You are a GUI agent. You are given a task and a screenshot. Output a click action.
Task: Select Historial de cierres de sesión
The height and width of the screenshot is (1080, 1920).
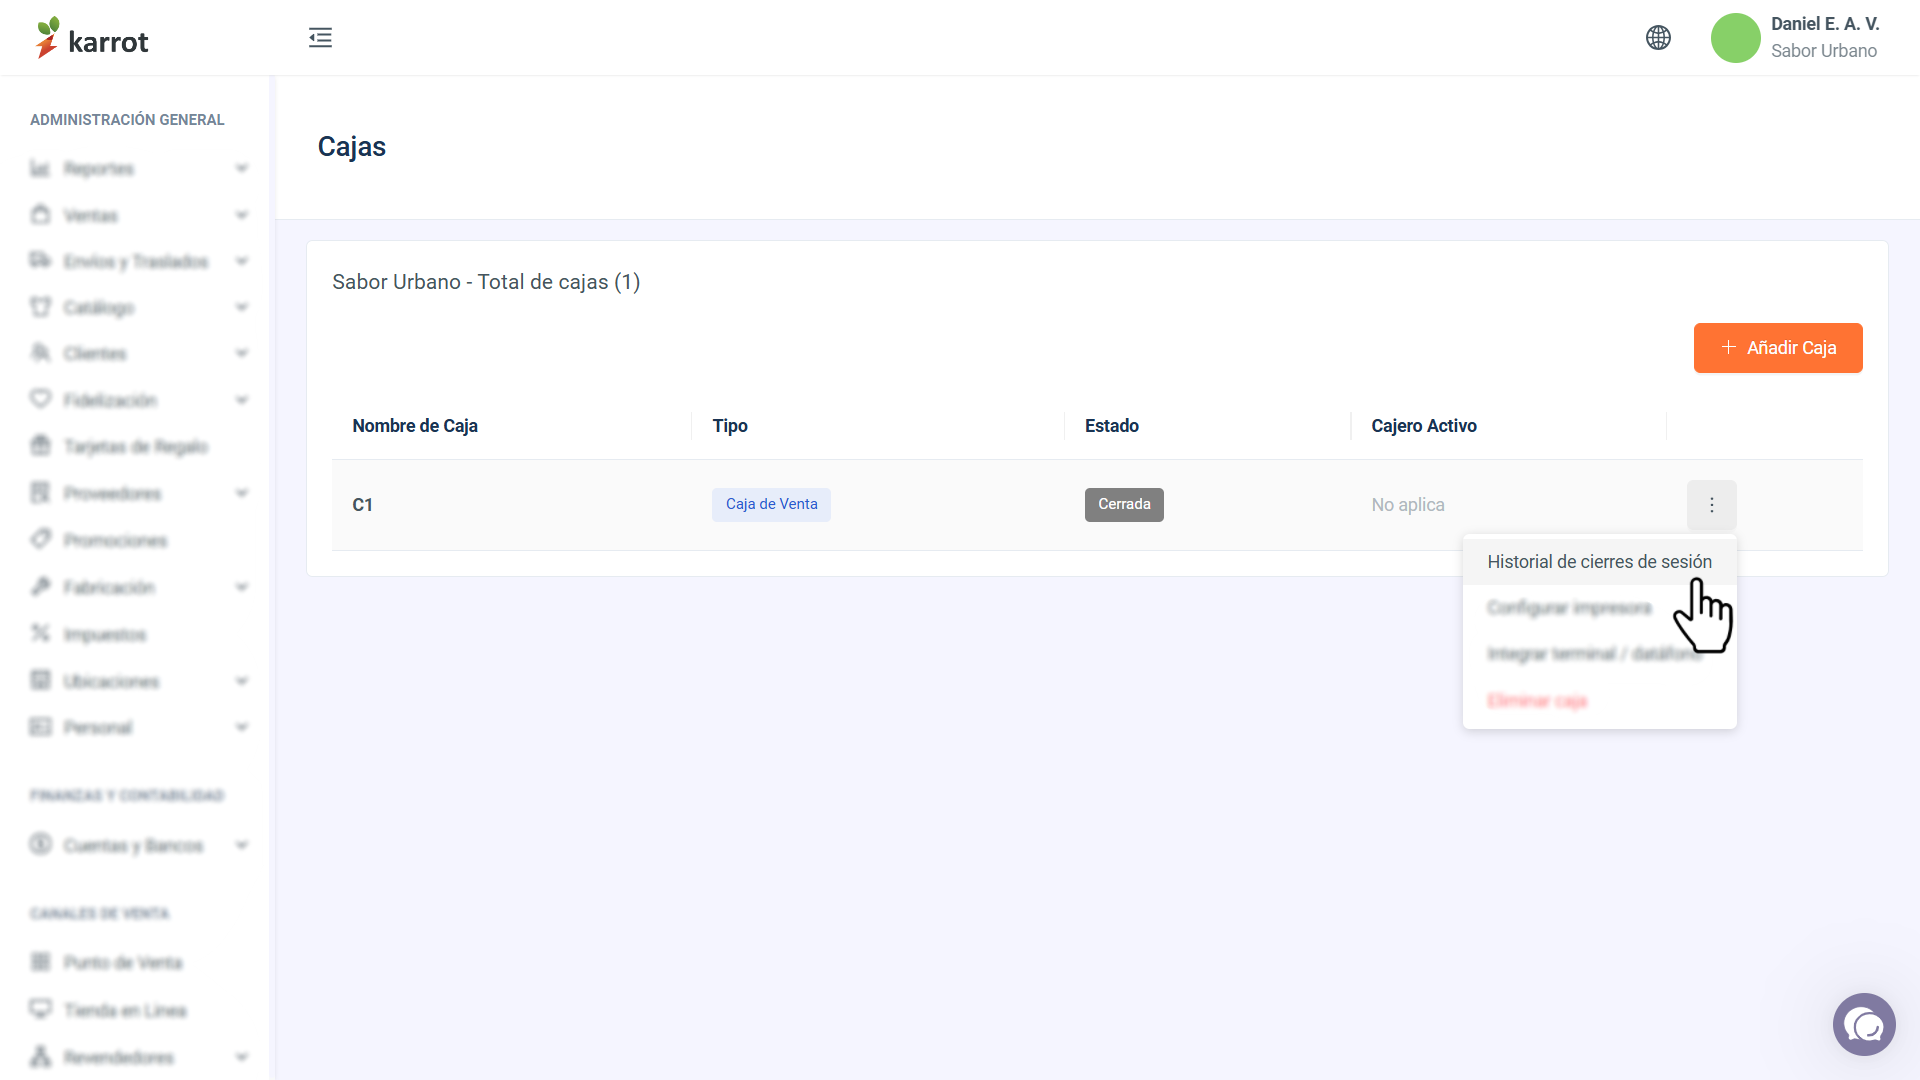(1599, 562)
